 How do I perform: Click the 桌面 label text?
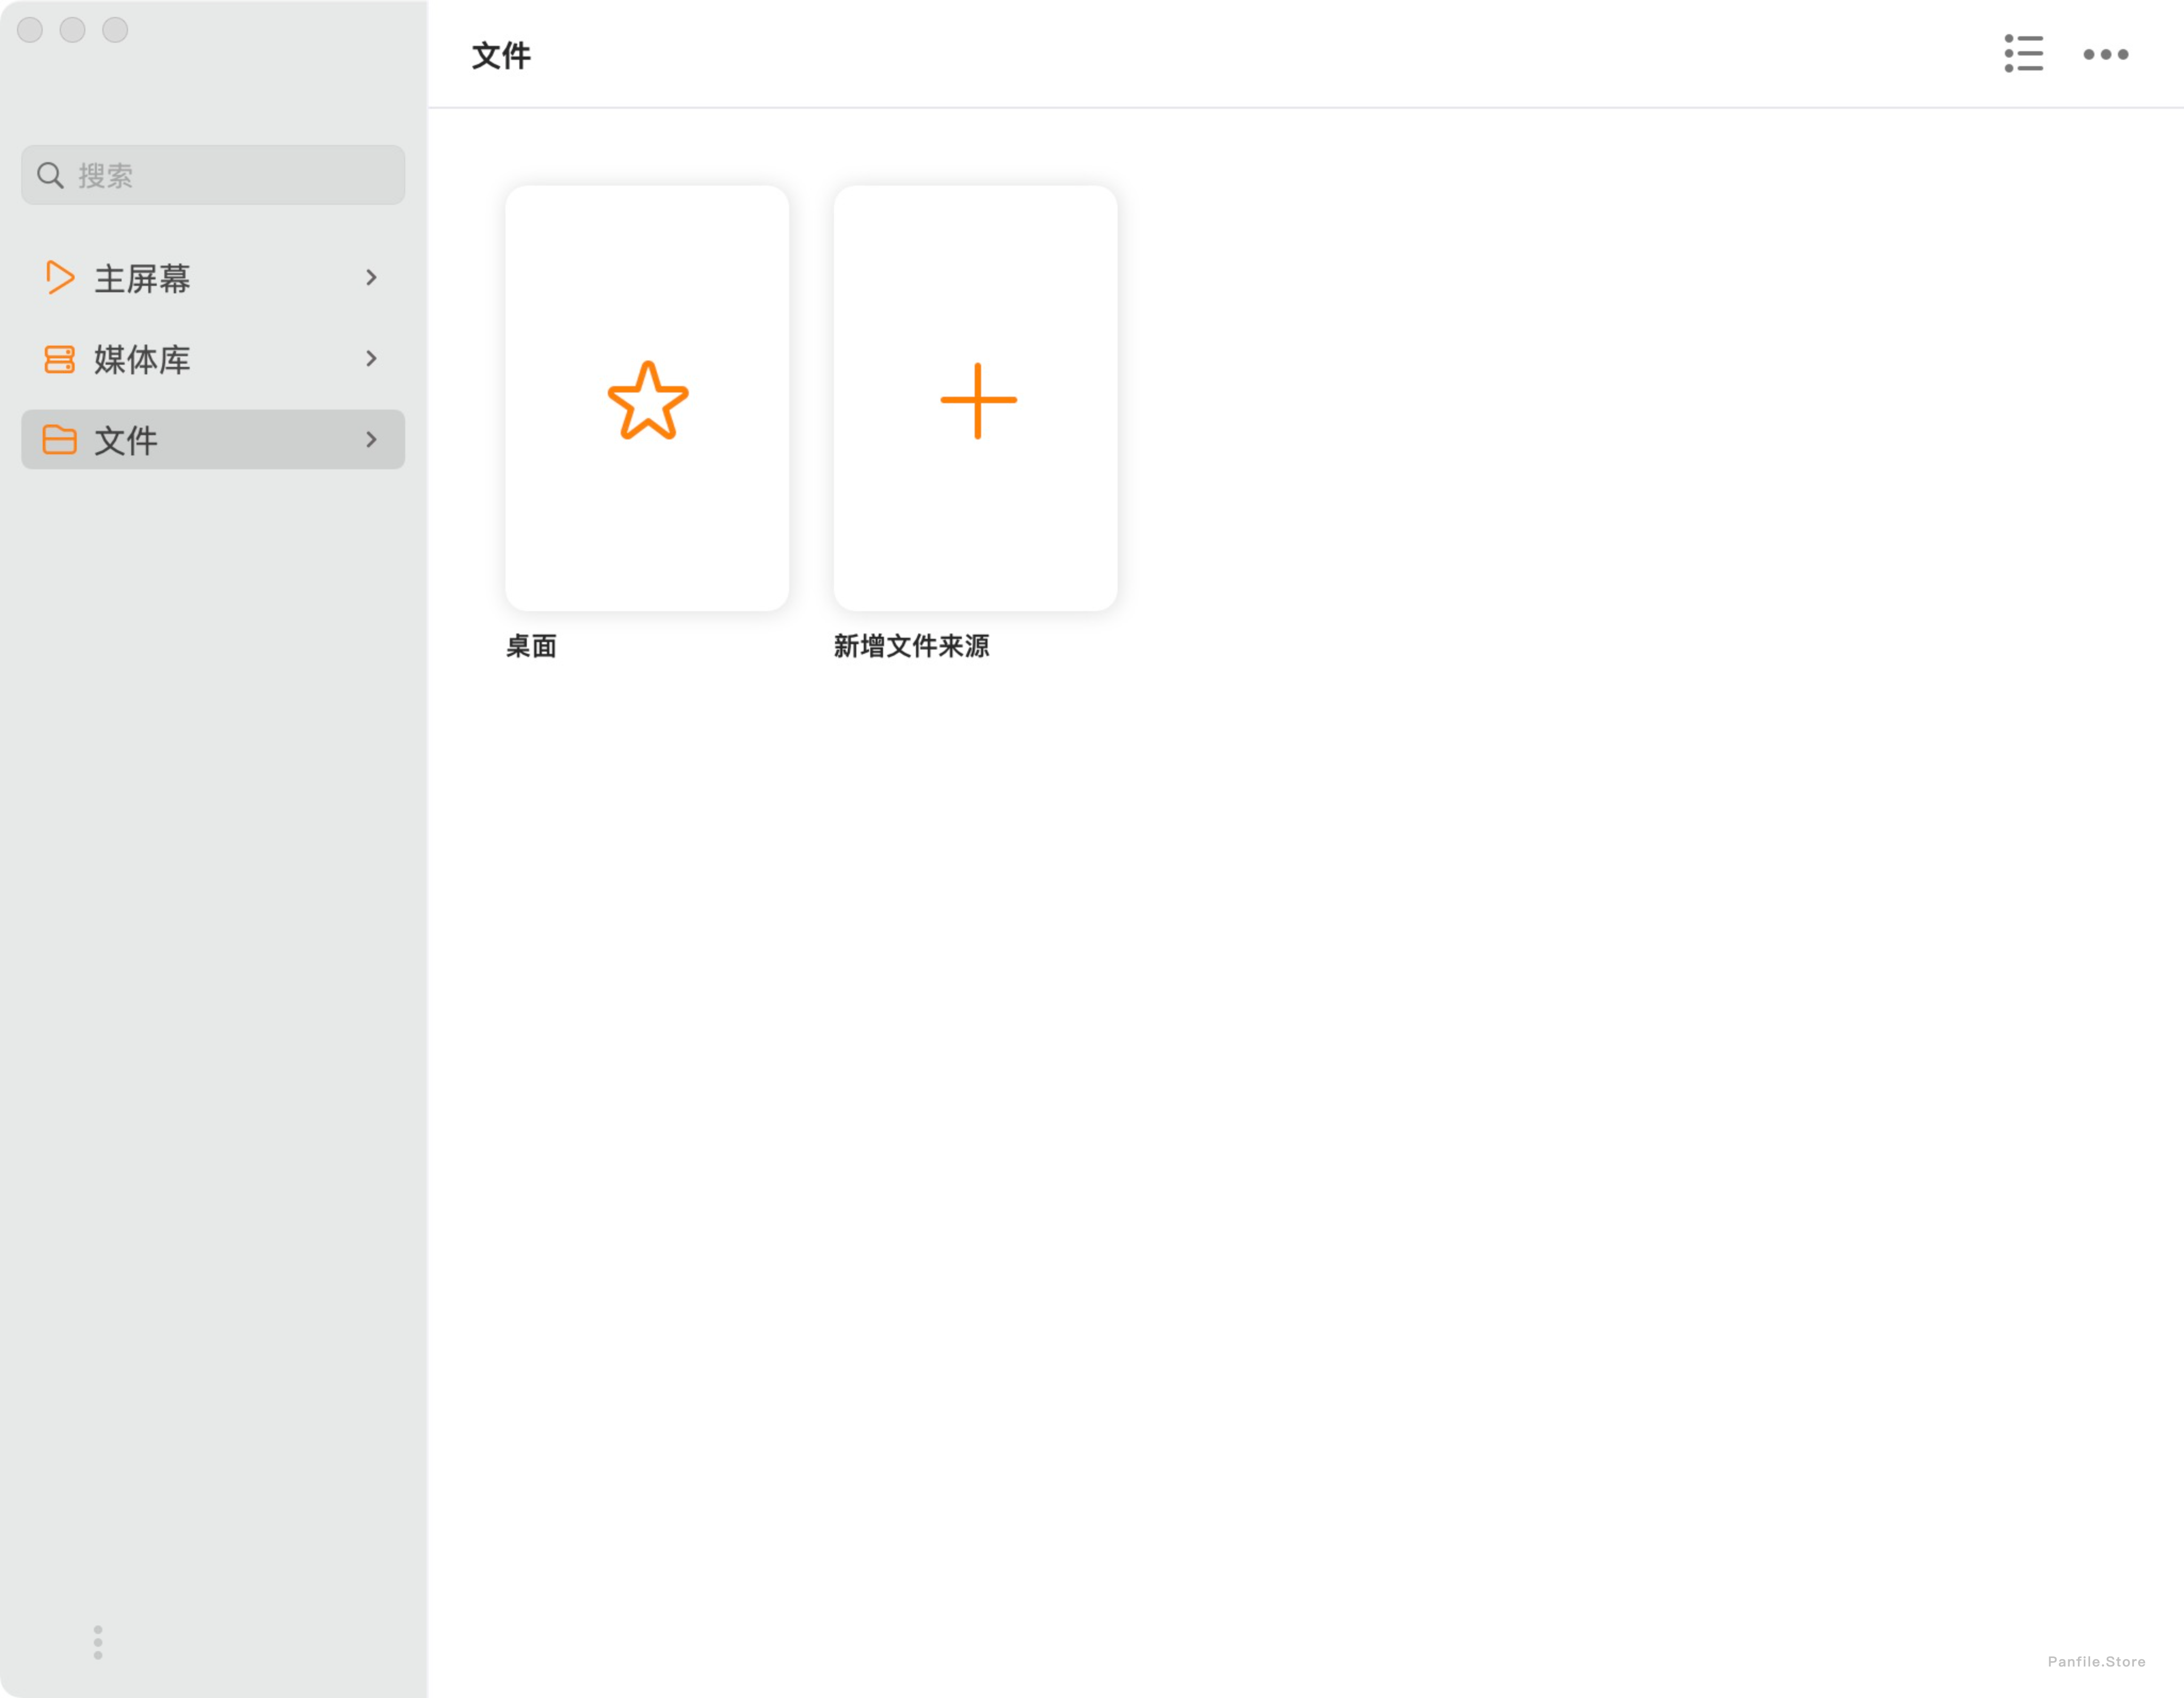531,646
